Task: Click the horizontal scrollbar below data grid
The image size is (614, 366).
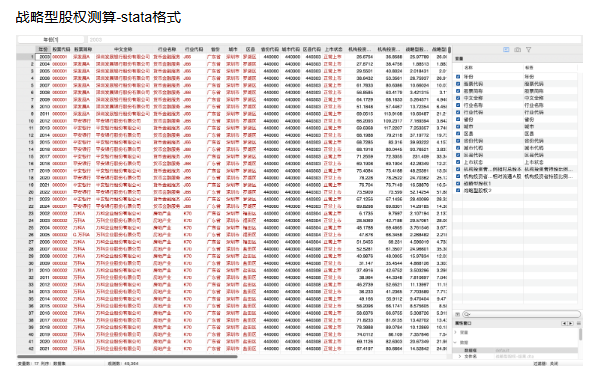Action: (x=127, y=357)
